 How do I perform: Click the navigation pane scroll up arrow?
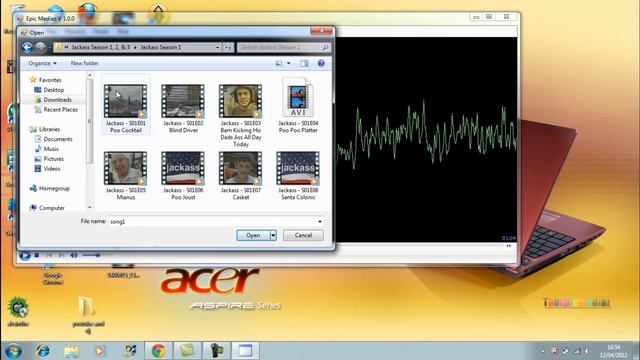[90, 76]
